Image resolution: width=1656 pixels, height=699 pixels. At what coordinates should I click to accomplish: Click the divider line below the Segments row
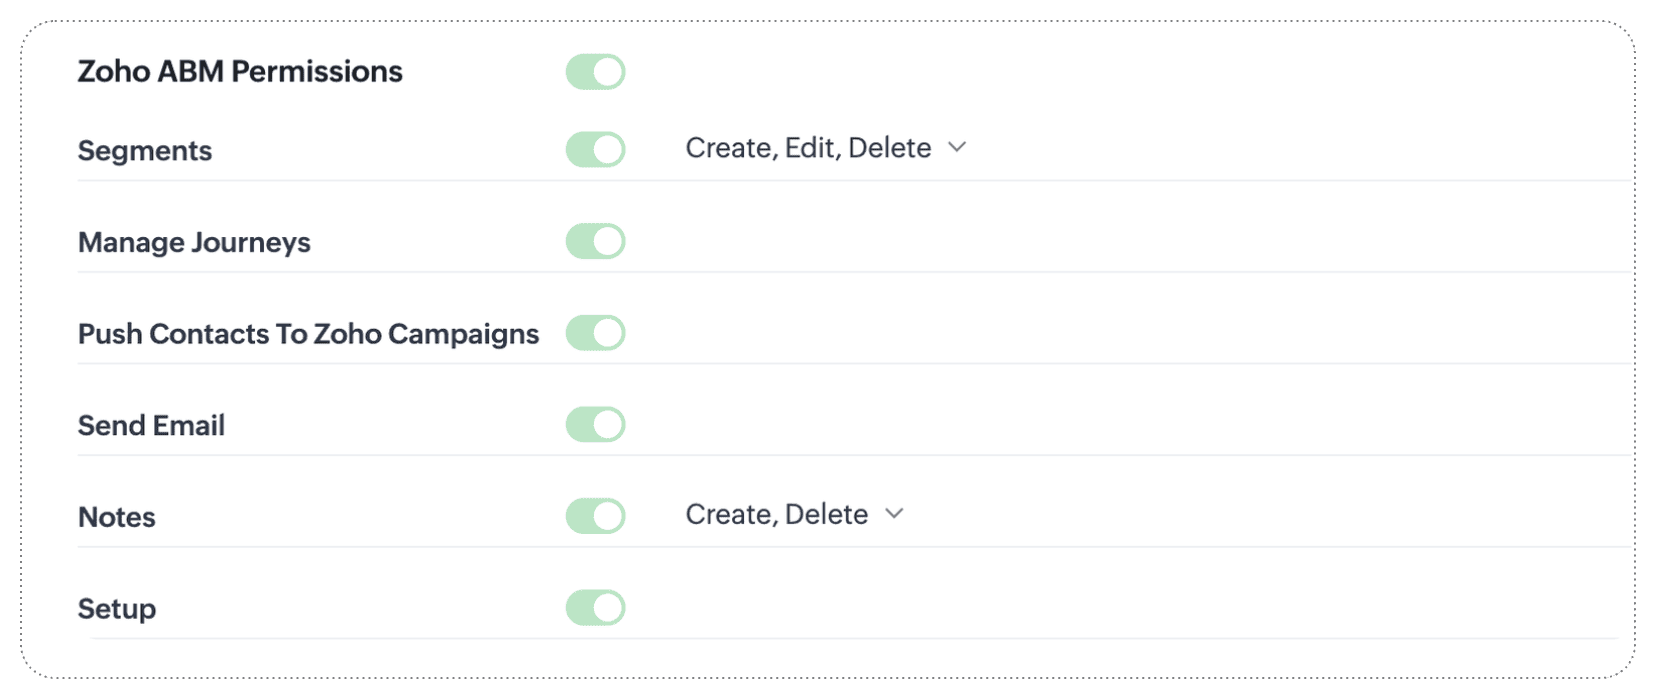[850, 181]
